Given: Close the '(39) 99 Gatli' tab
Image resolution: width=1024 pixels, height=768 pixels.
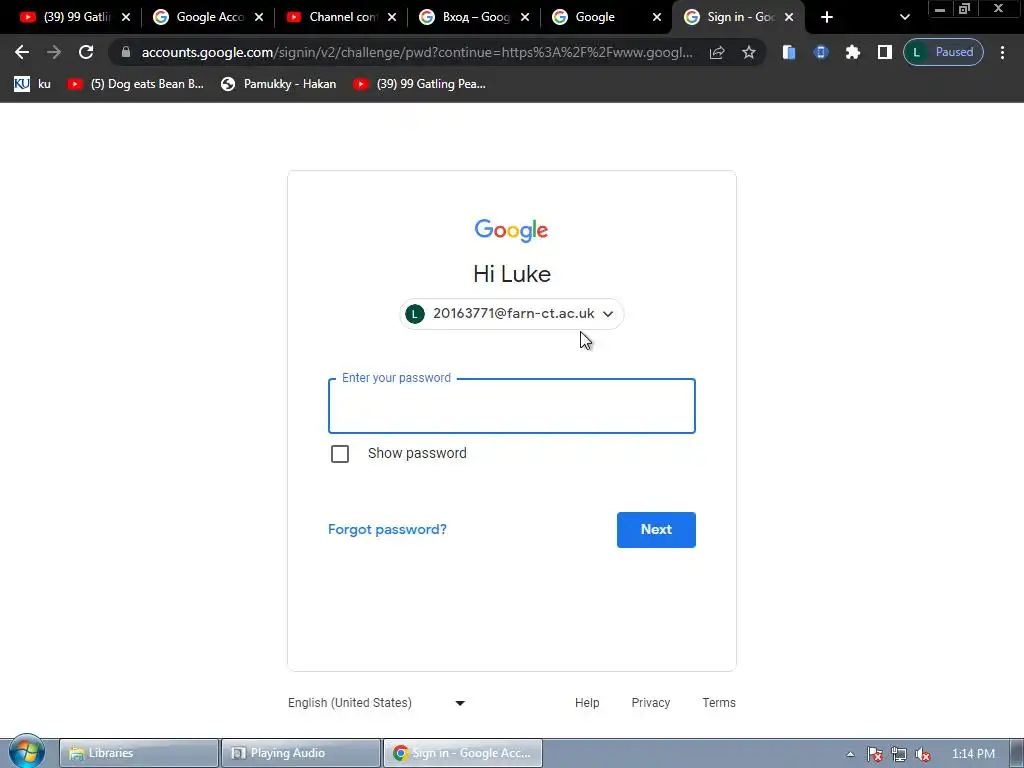Looking at the screenshot, I should click(126, 17).
